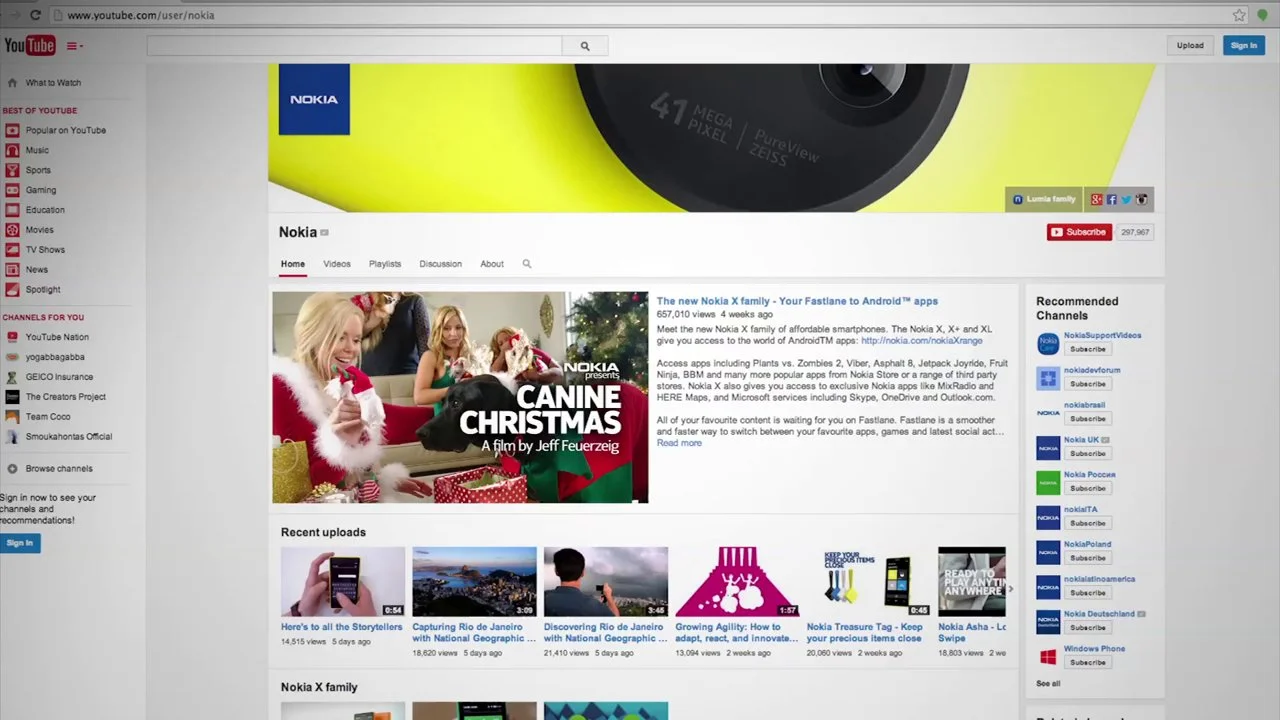Click the blue Sign in button at top right
The width and height of the screenshot is (1280, 720).
pyautogui.click(x=1243, y=45)
